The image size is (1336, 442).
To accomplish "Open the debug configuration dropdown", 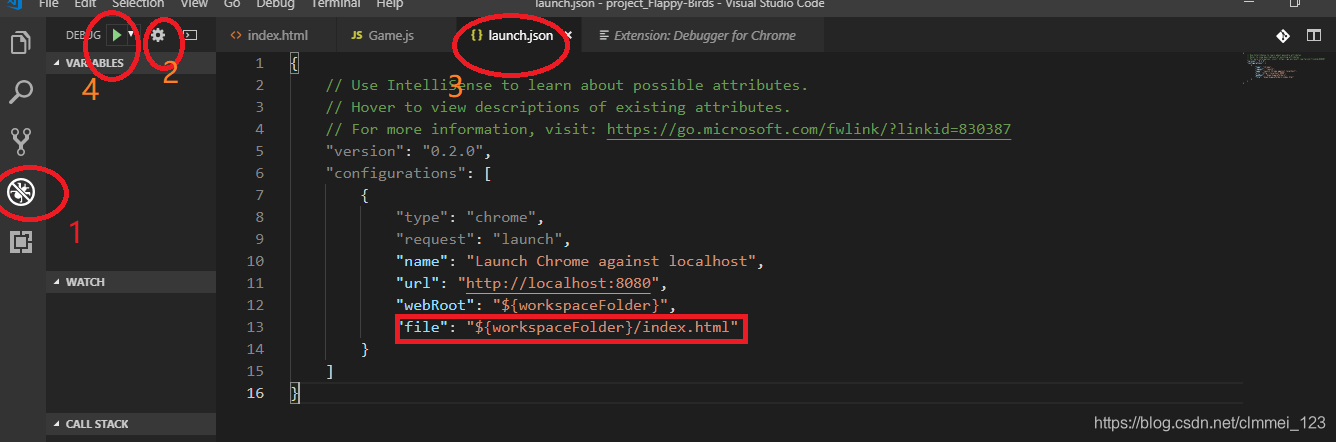I will click(x=131, y=35).
